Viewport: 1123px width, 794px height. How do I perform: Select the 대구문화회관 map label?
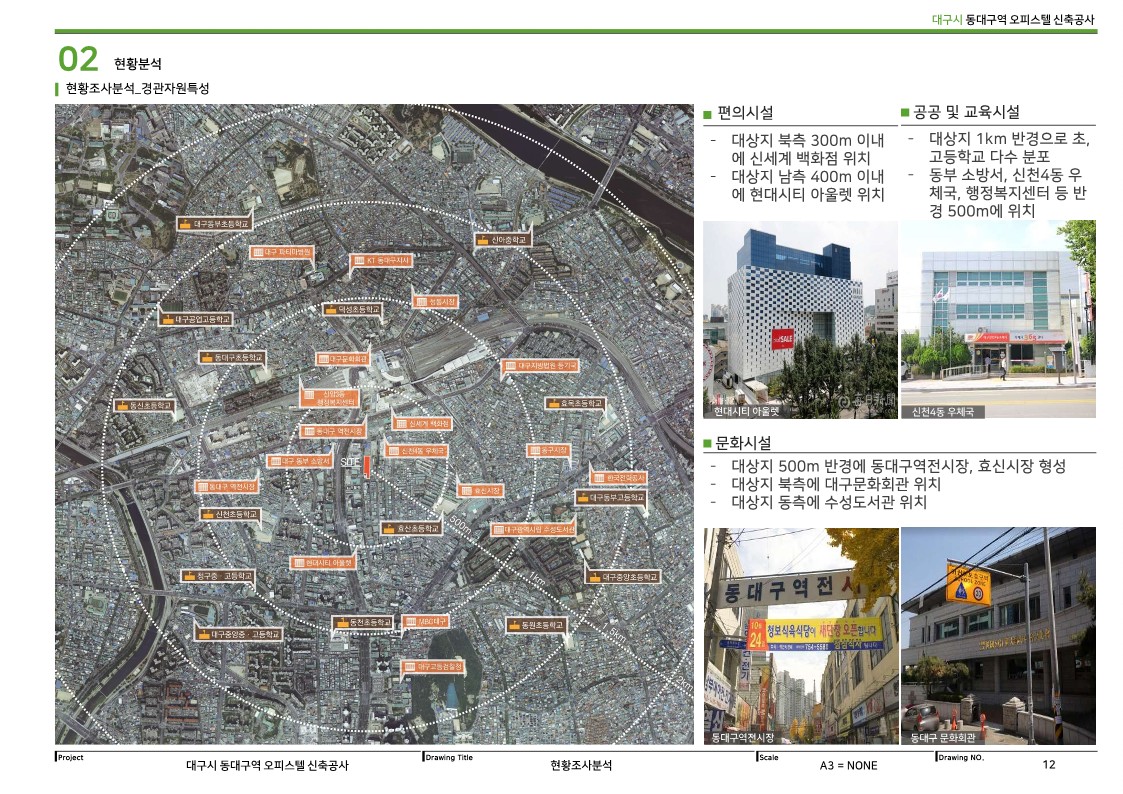[342, 359]
